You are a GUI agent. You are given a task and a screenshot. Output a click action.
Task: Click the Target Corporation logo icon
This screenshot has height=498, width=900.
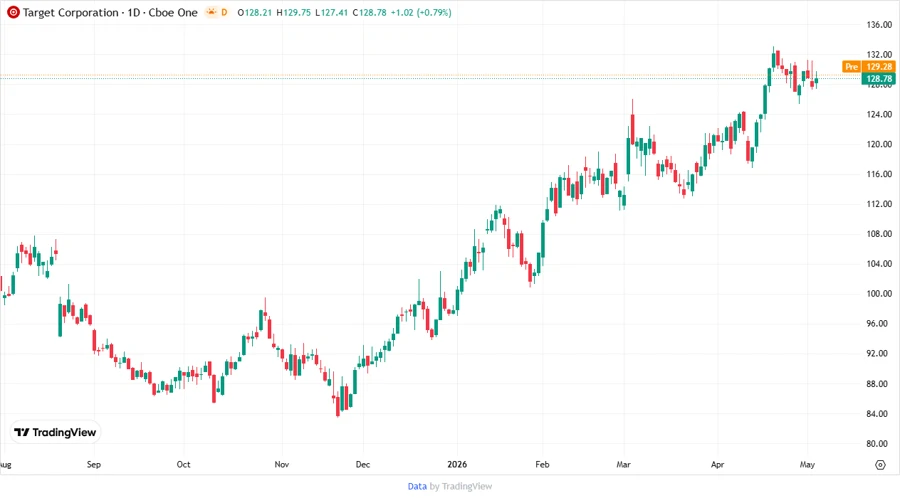click(13, 12)
